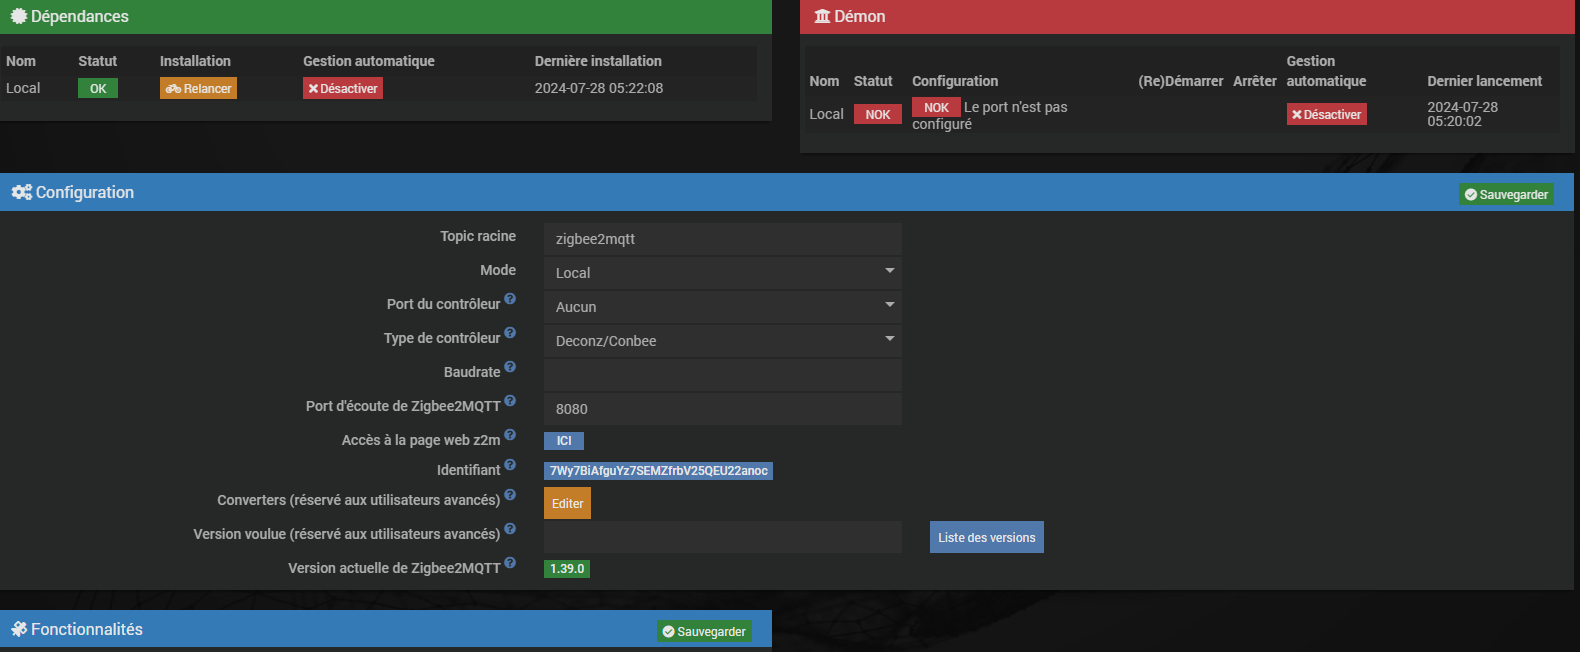Click help icon next to Port du contrôleur
The width and height of the screenshot is (1580, 652).
[x=510, y=298]
